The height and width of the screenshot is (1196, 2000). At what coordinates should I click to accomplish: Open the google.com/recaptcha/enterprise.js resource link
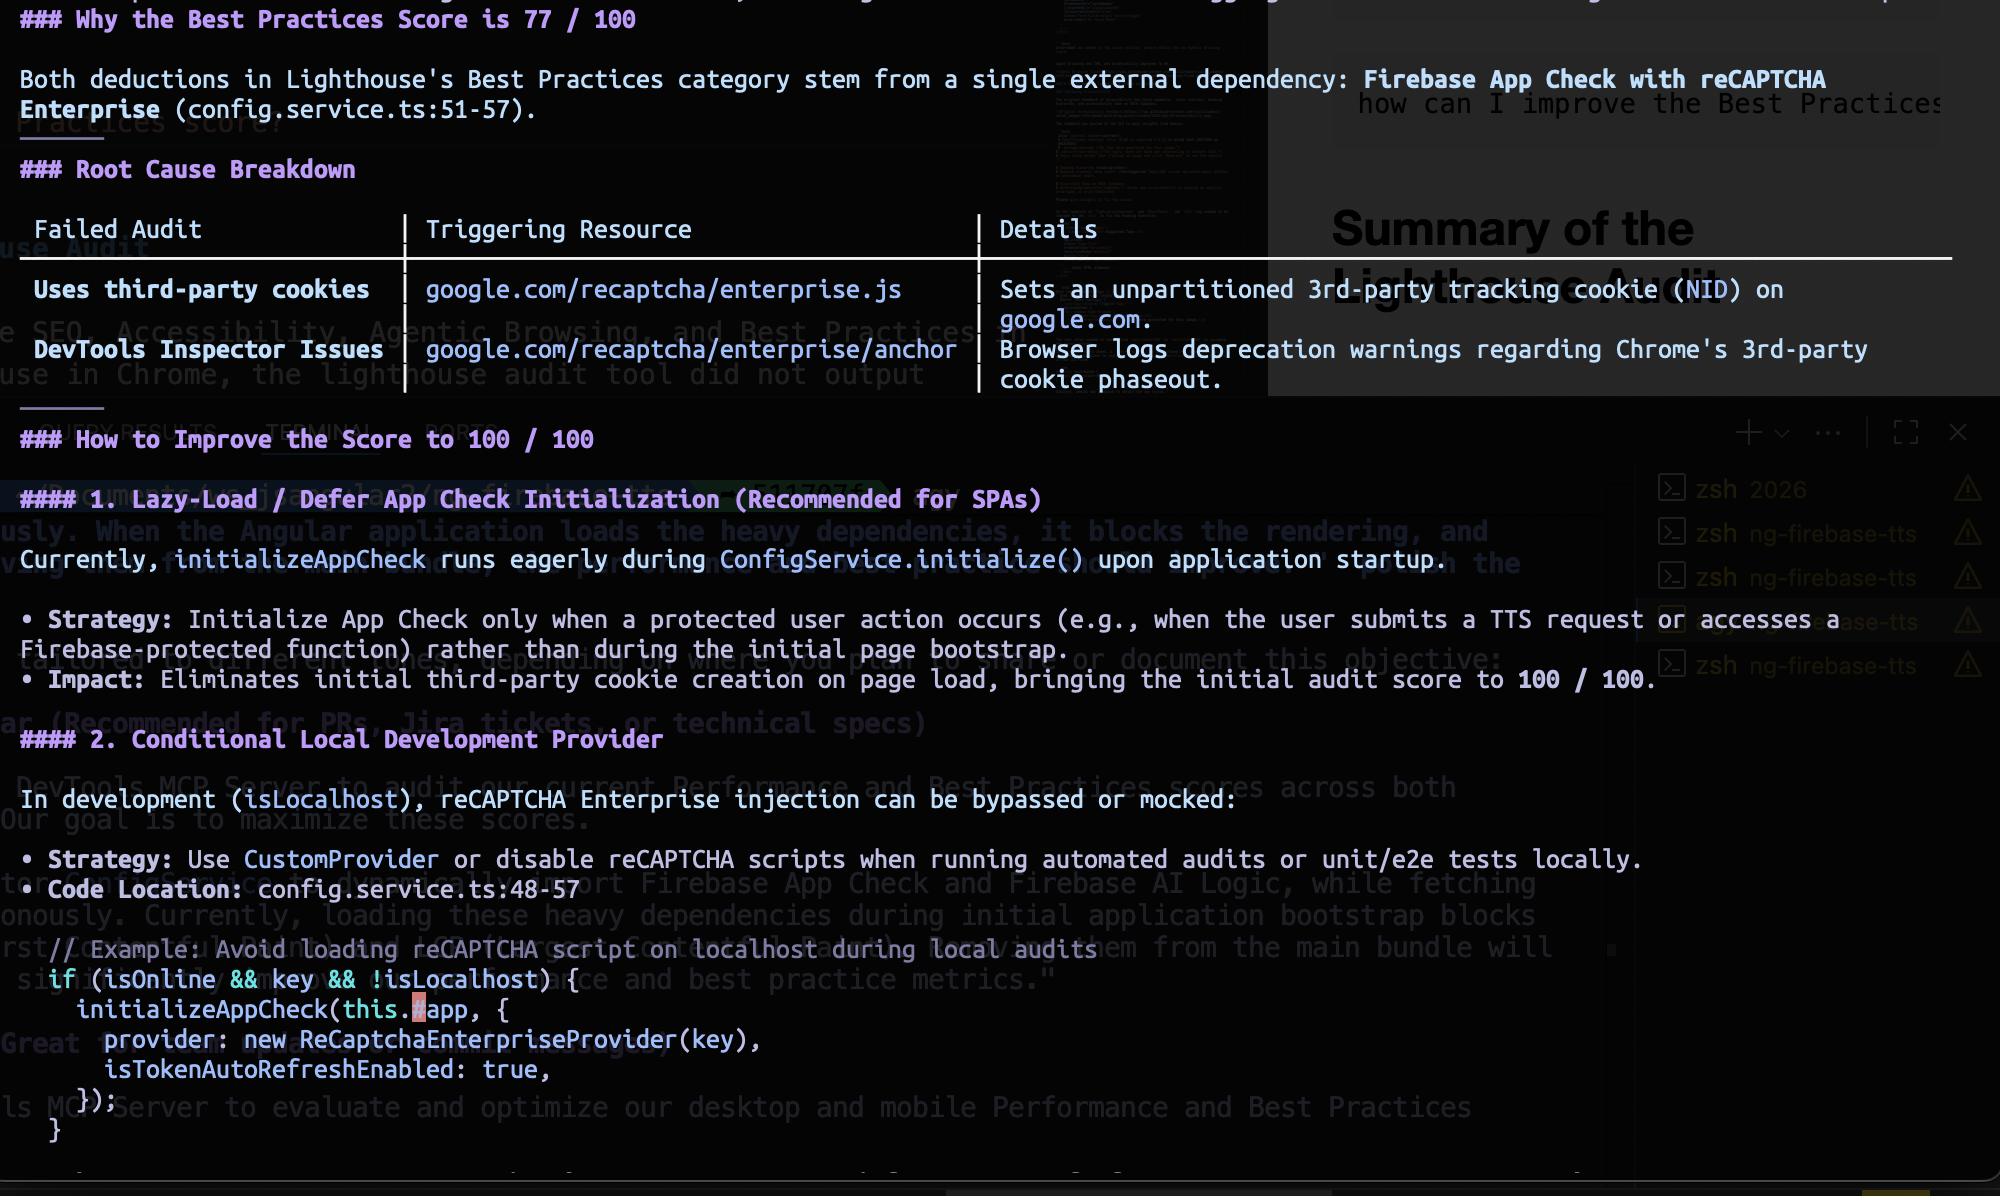coord(664,290)
